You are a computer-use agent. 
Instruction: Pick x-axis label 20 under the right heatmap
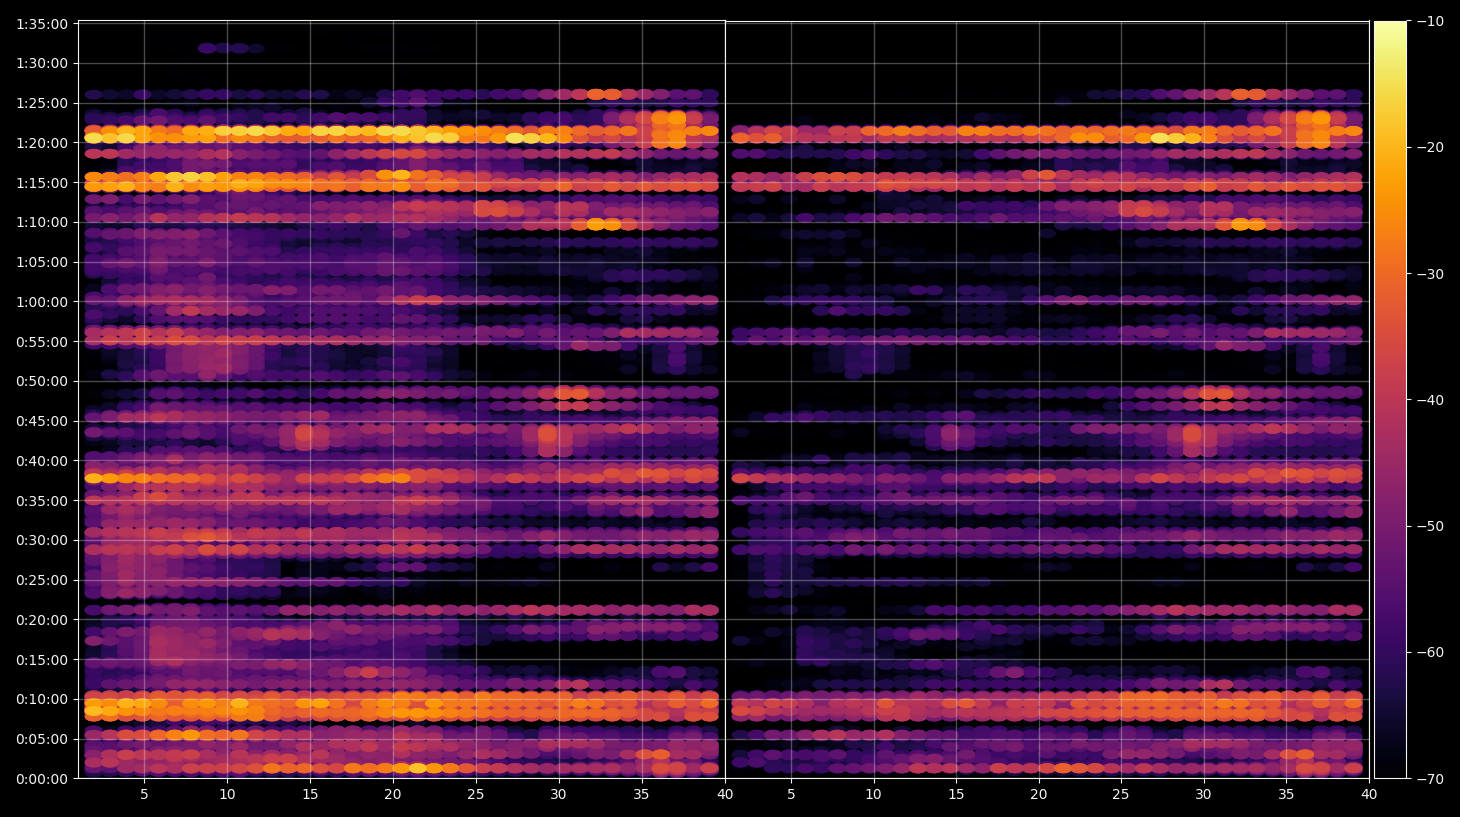(1039, 795)
